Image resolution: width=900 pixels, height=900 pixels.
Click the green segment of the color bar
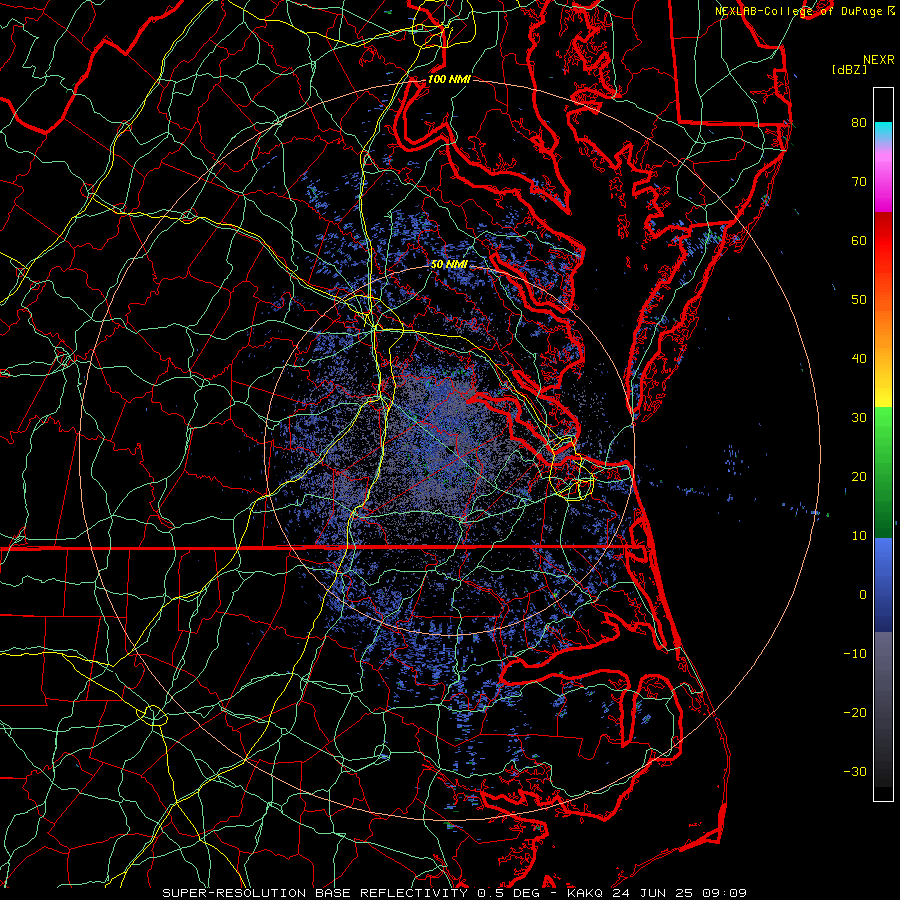coord(883,472)
